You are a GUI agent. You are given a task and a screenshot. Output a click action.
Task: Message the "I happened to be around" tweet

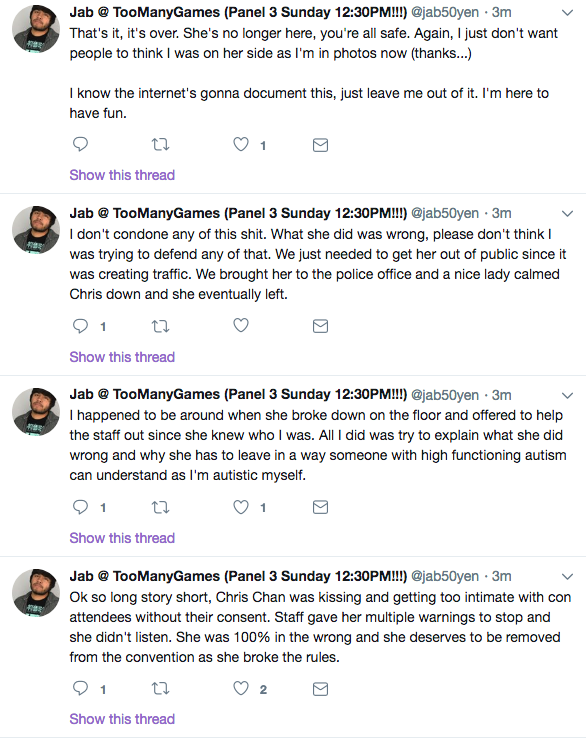tap(321, 507)
